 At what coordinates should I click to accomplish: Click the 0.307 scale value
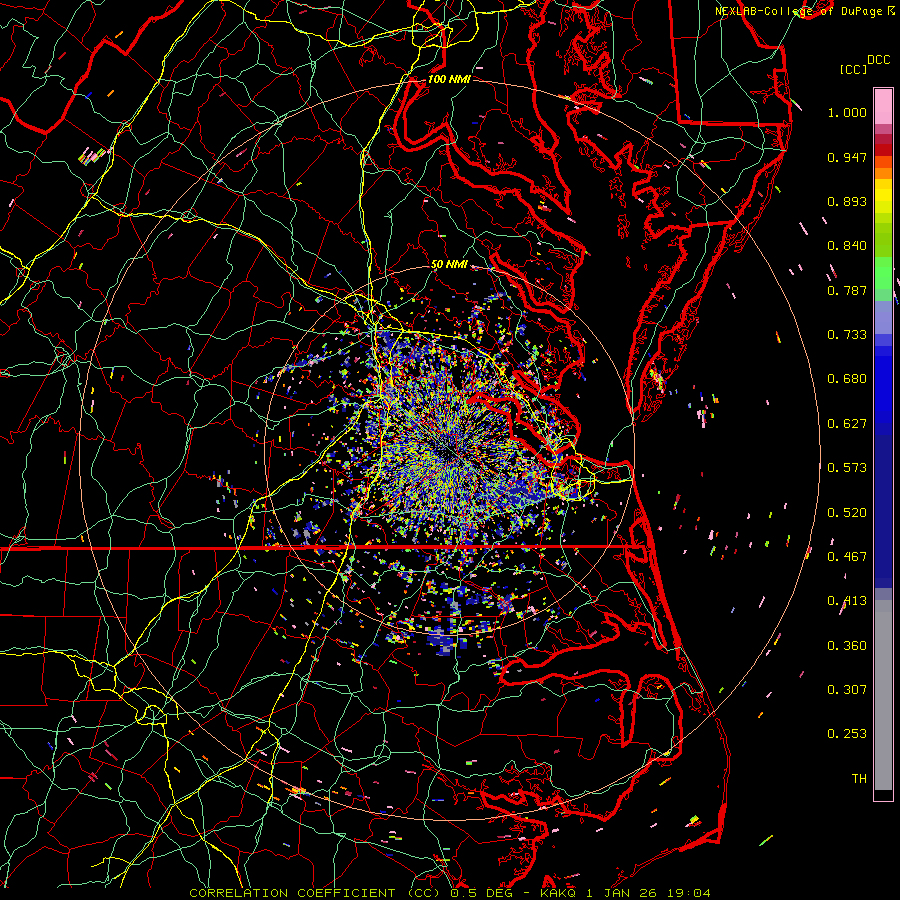pos(847,690)
